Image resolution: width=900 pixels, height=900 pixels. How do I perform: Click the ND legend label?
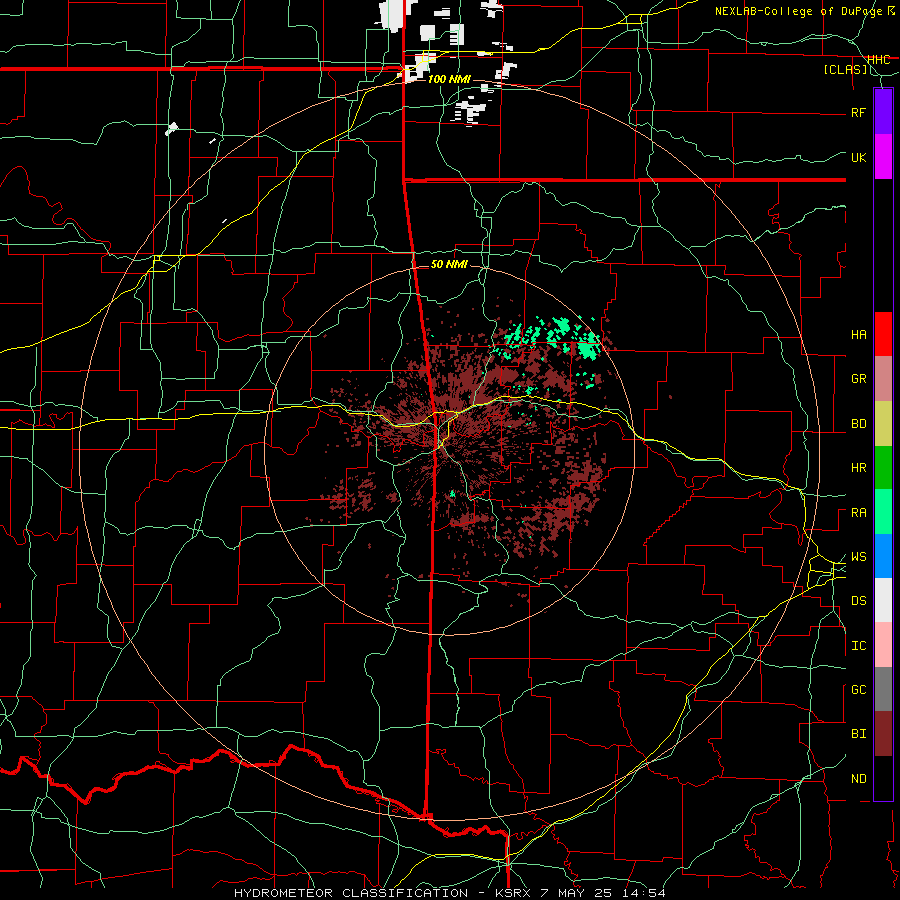[858, 779]
